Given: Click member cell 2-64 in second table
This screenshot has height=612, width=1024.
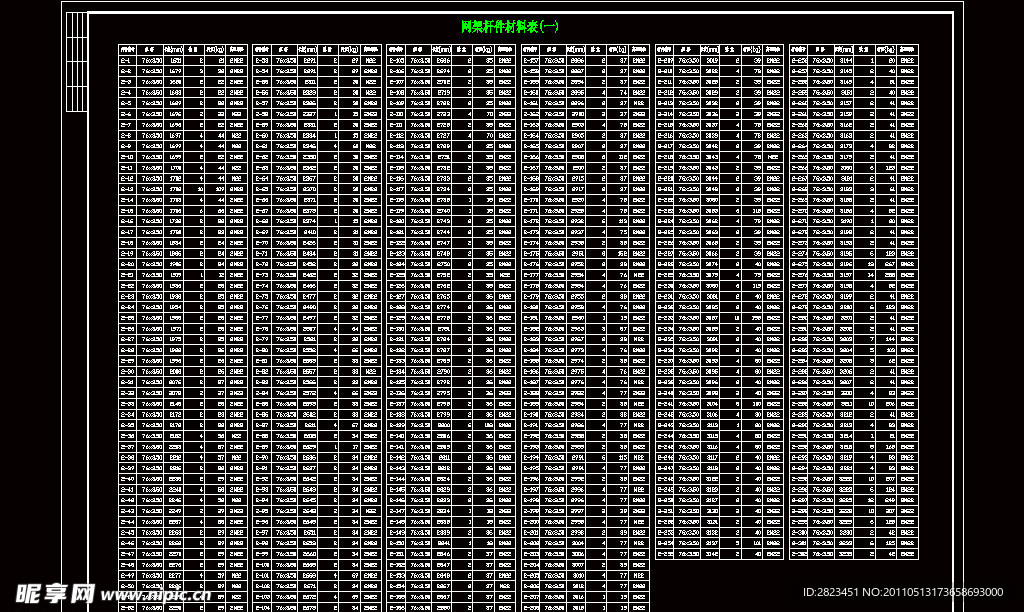Looking at the screenshot, I should point(262,178).
